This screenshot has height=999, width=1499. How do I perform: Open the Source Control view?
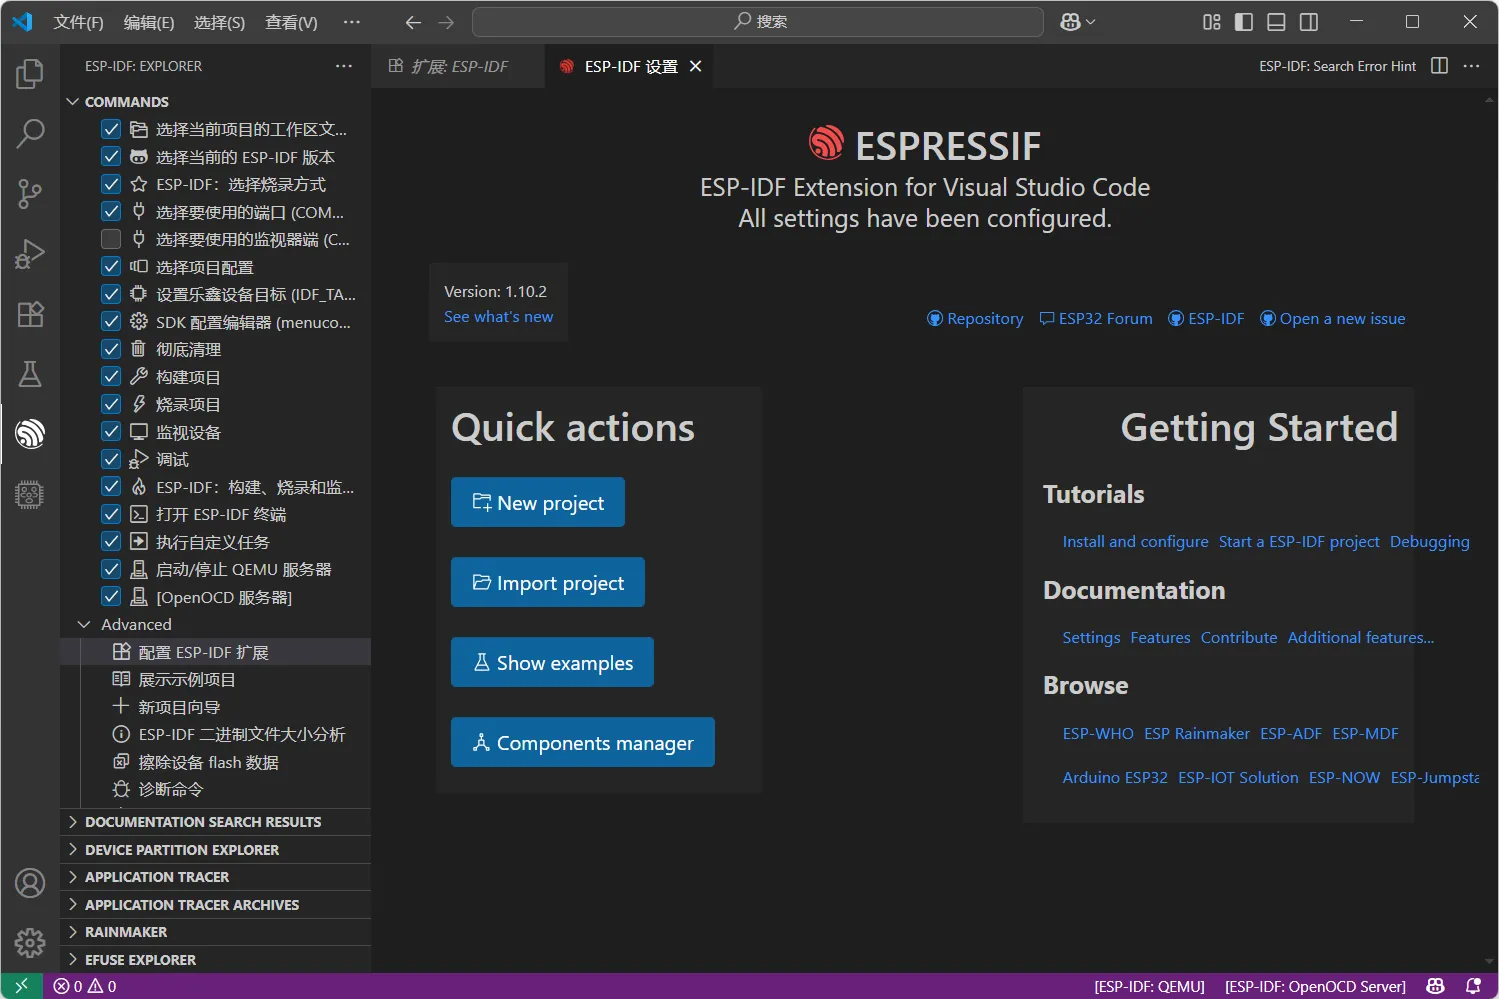tap(30, 193)
